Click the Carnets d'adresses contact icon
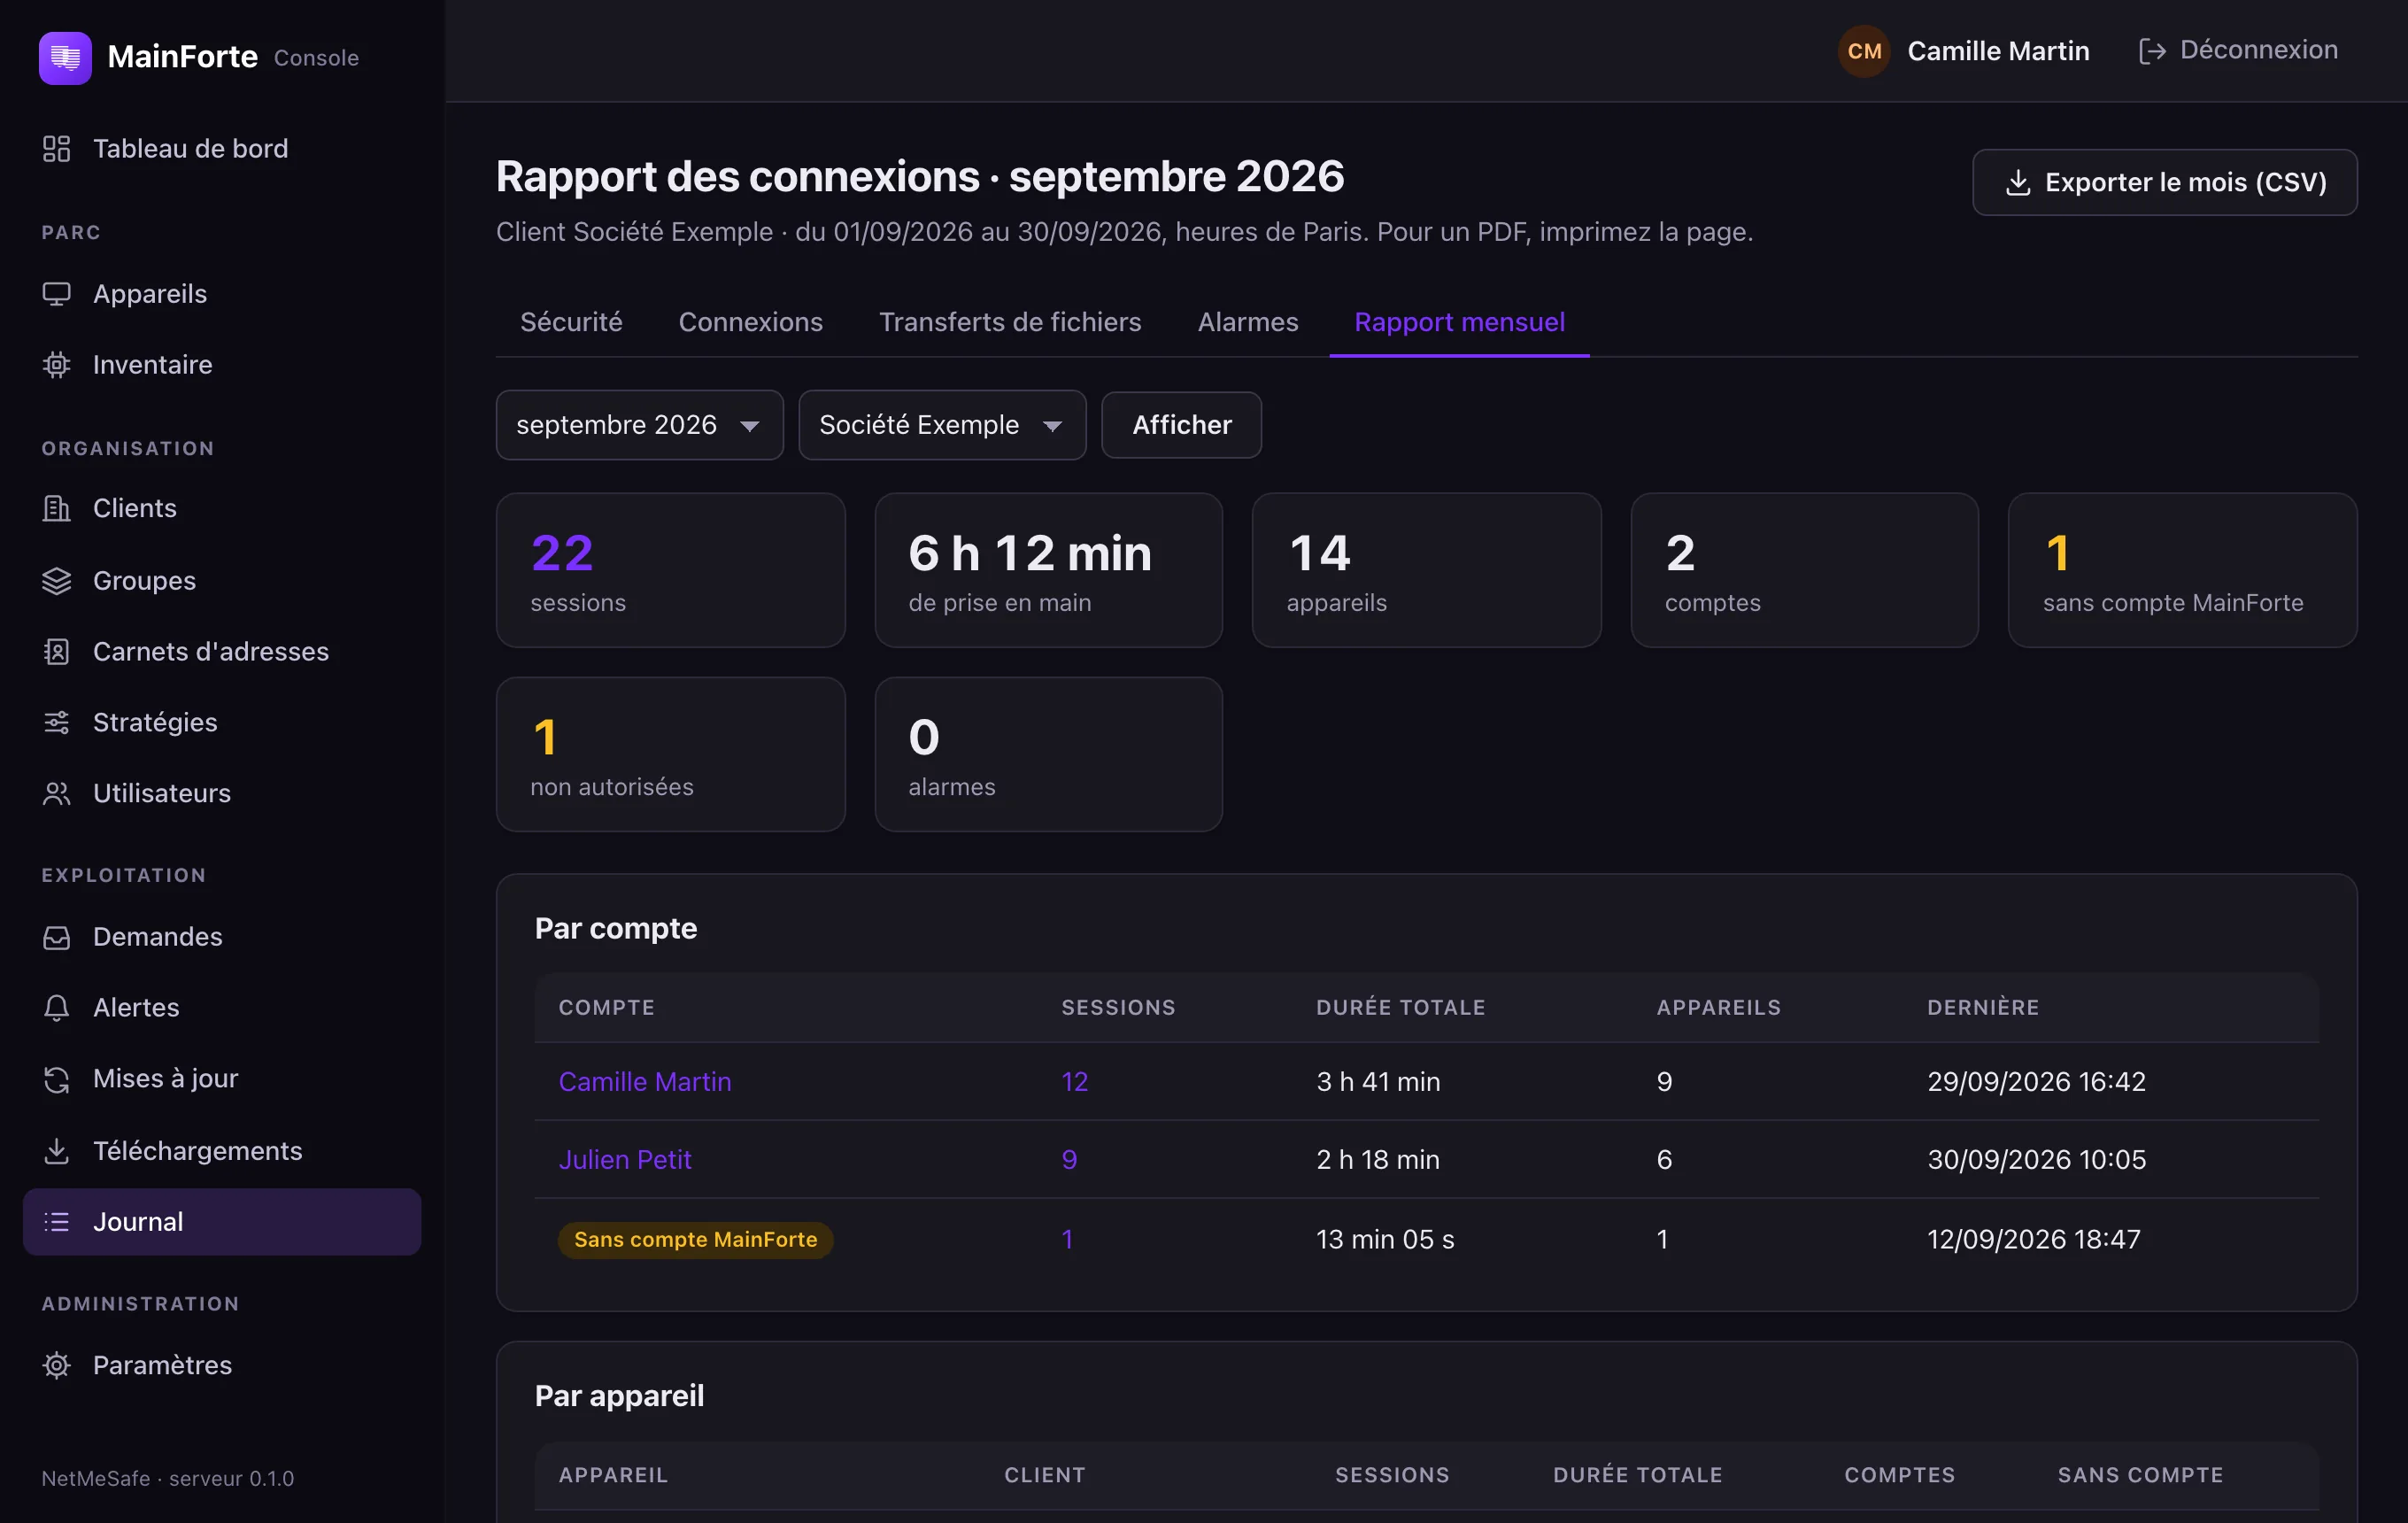 (x=56, y=651)
